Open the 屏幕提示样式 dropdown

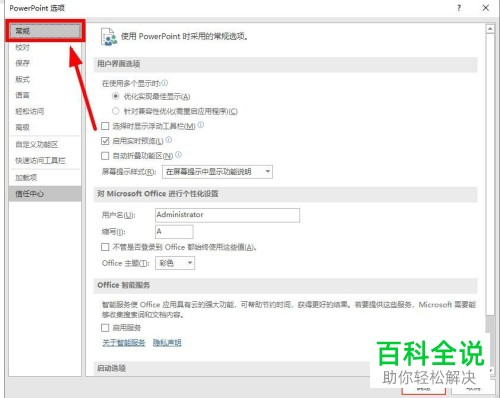click(x=217, y=172)
